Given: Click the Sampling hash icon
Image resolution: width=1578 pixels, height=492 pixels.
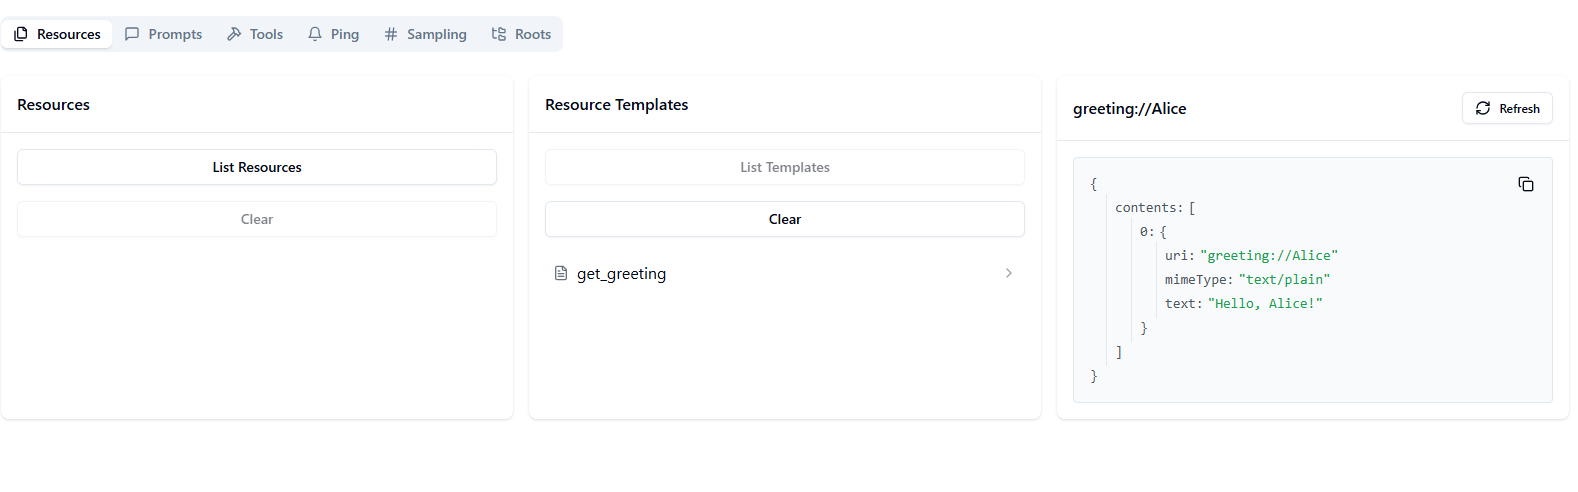Looking at the screenshot, I should (x=391, y=34).
